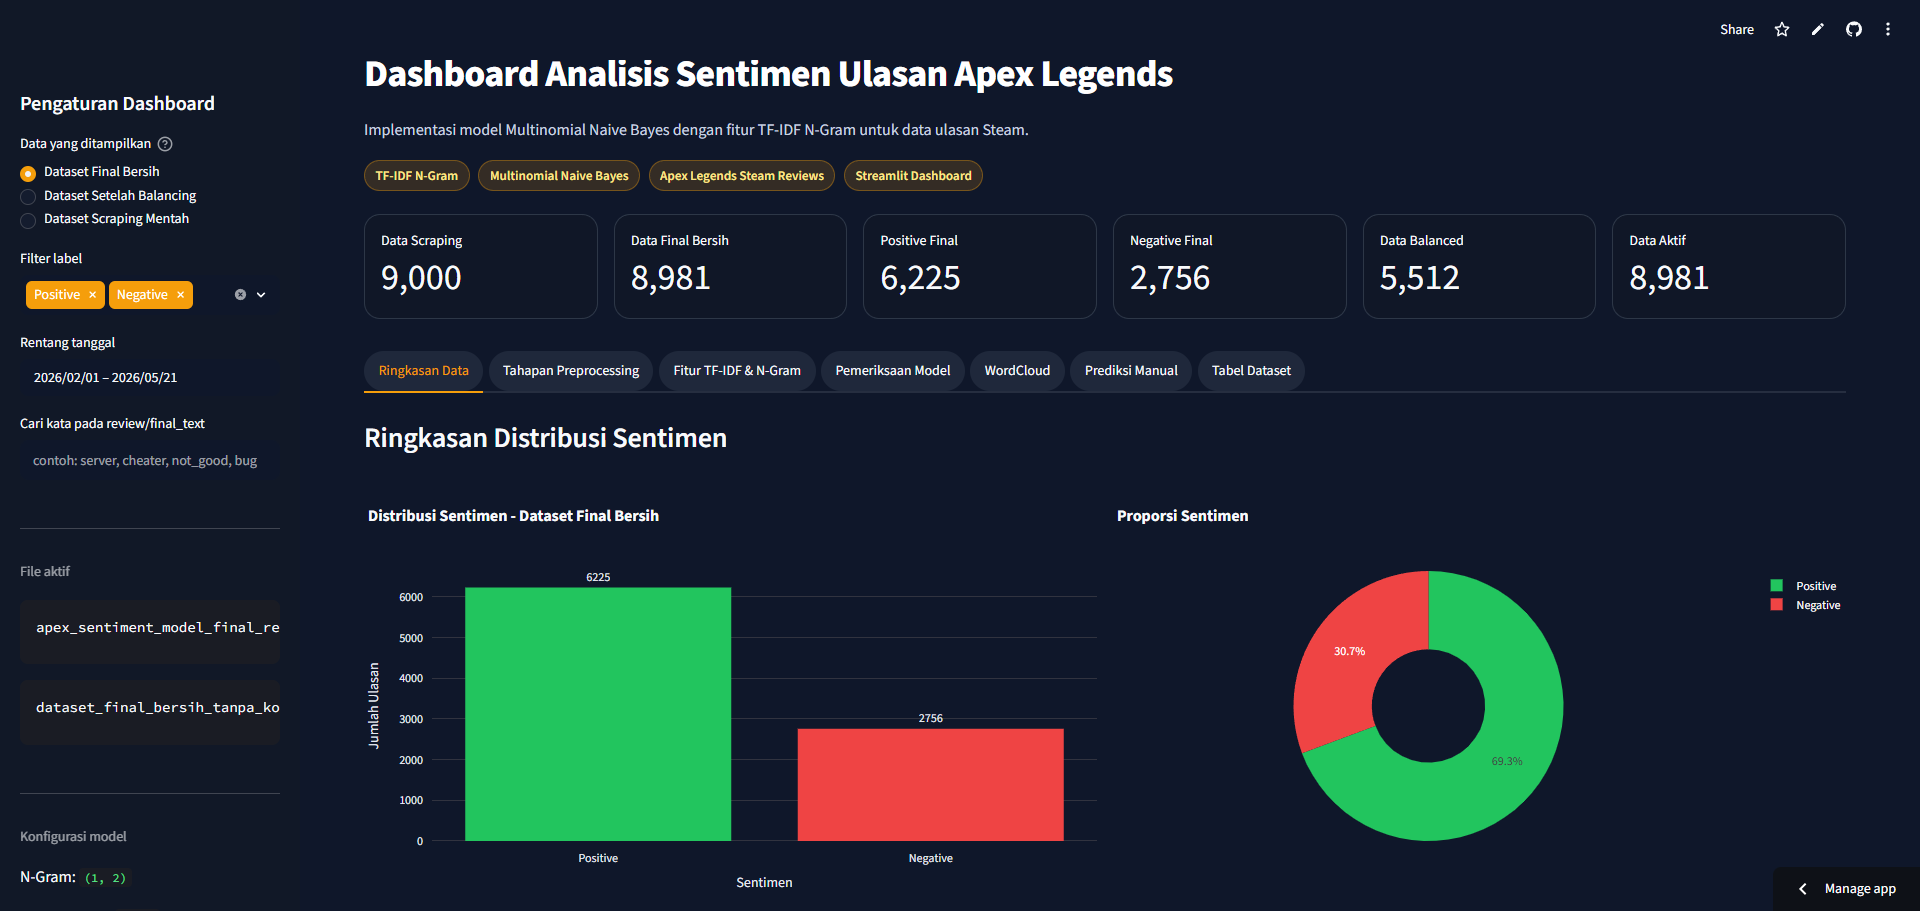Expand the Filter label dropdown arrow
The height and width of the screenshot is (911, 1920).
(261, 295)
